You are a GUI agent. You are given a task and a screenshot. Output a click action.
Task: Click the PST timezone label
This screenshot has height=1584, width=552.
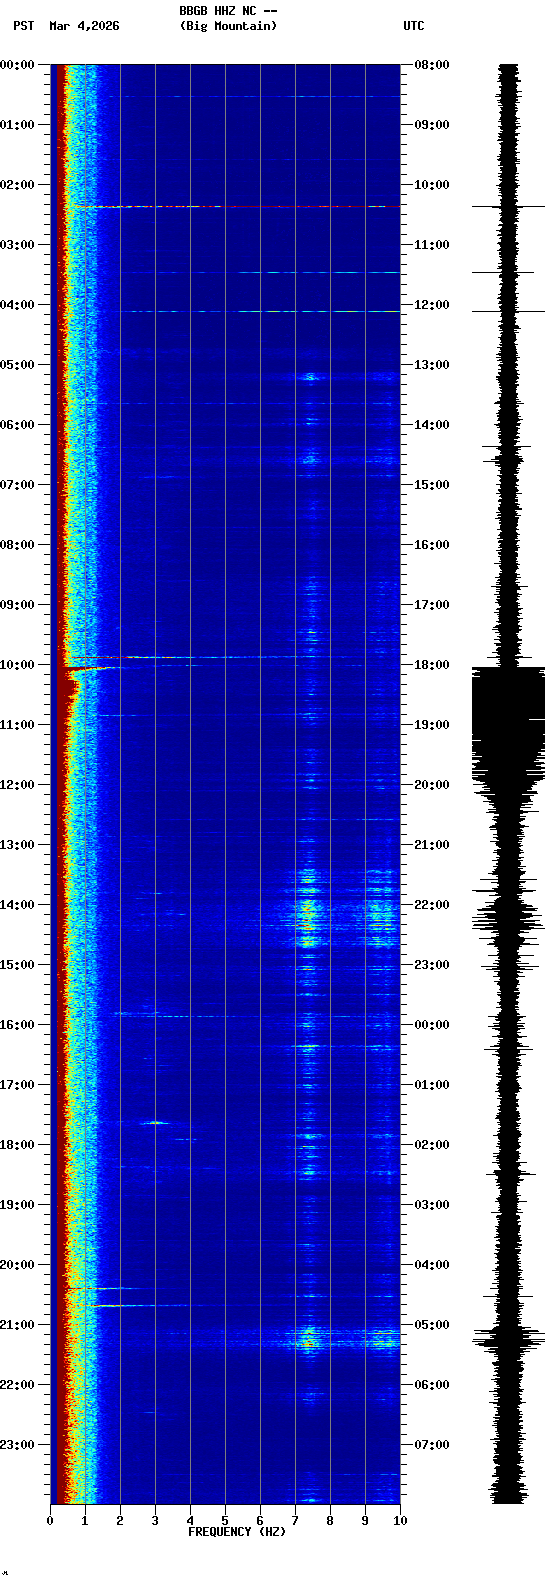(23, 26)
